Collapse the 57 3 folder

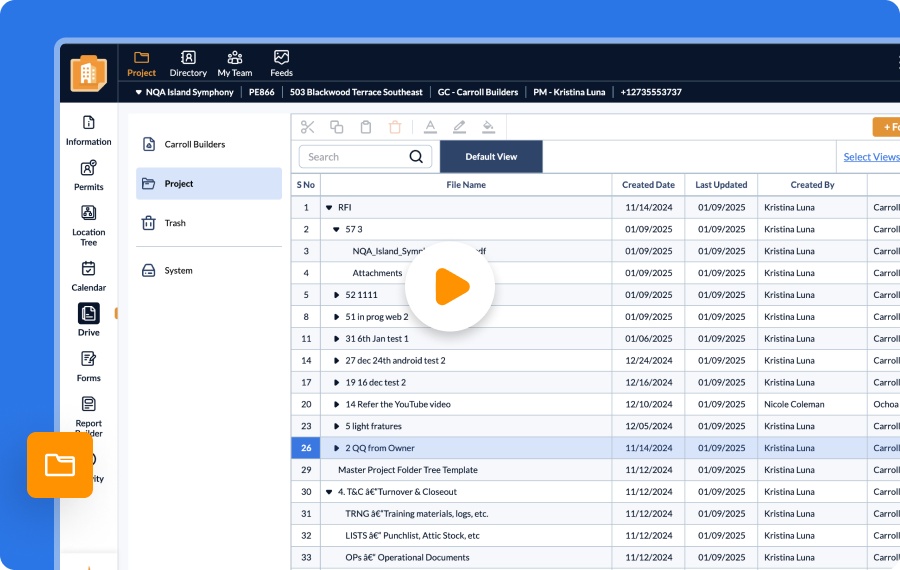[336, 229]
